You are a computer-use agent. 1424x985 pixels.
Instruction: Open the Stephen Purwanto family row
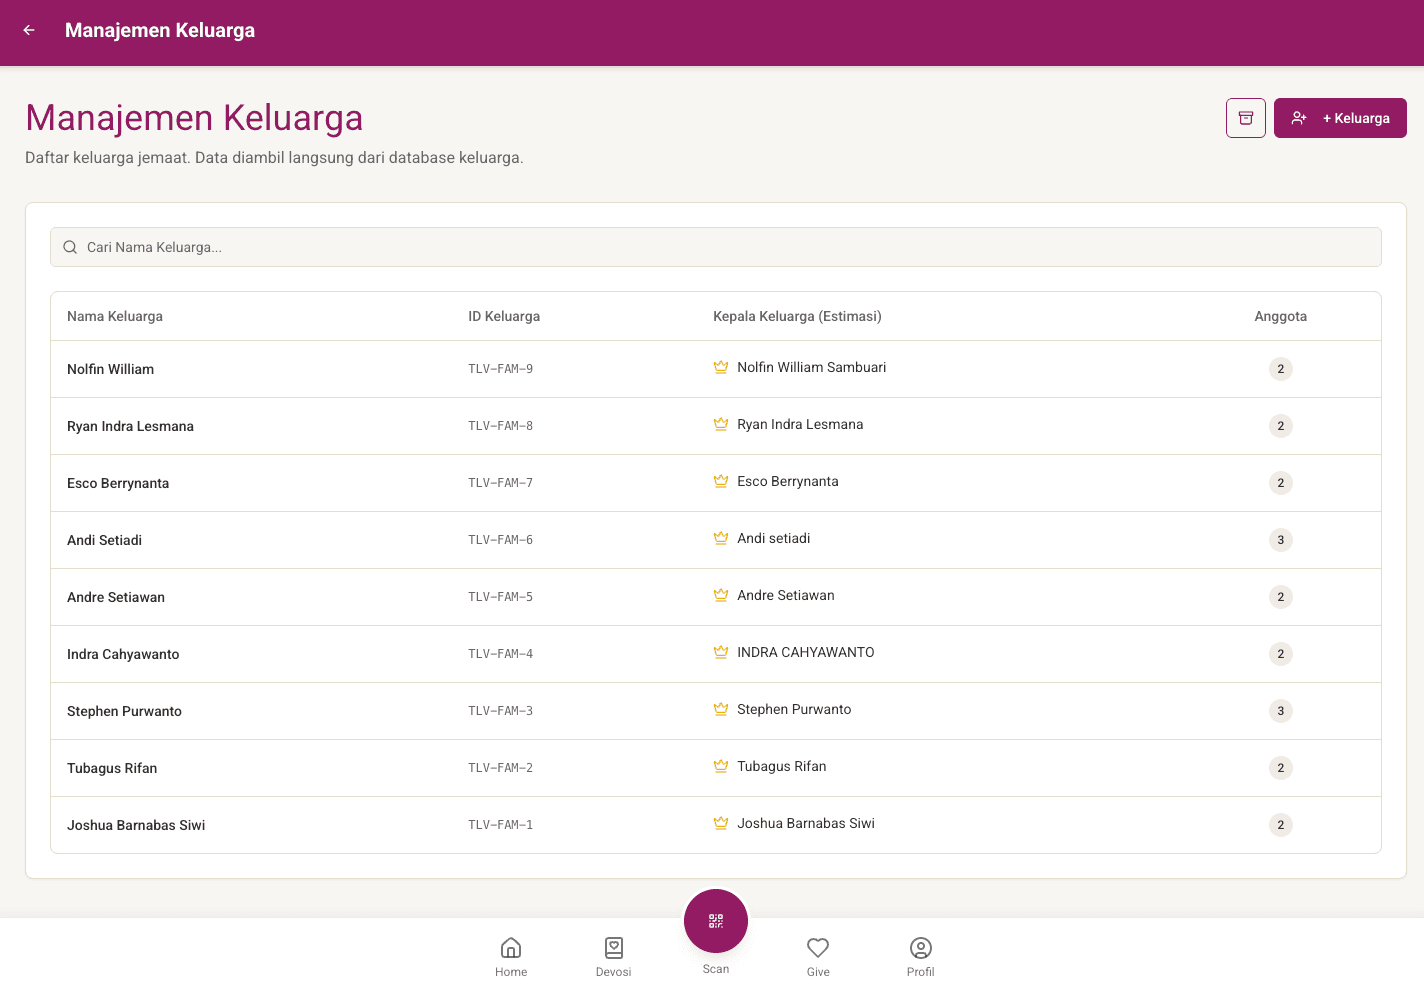716,711
